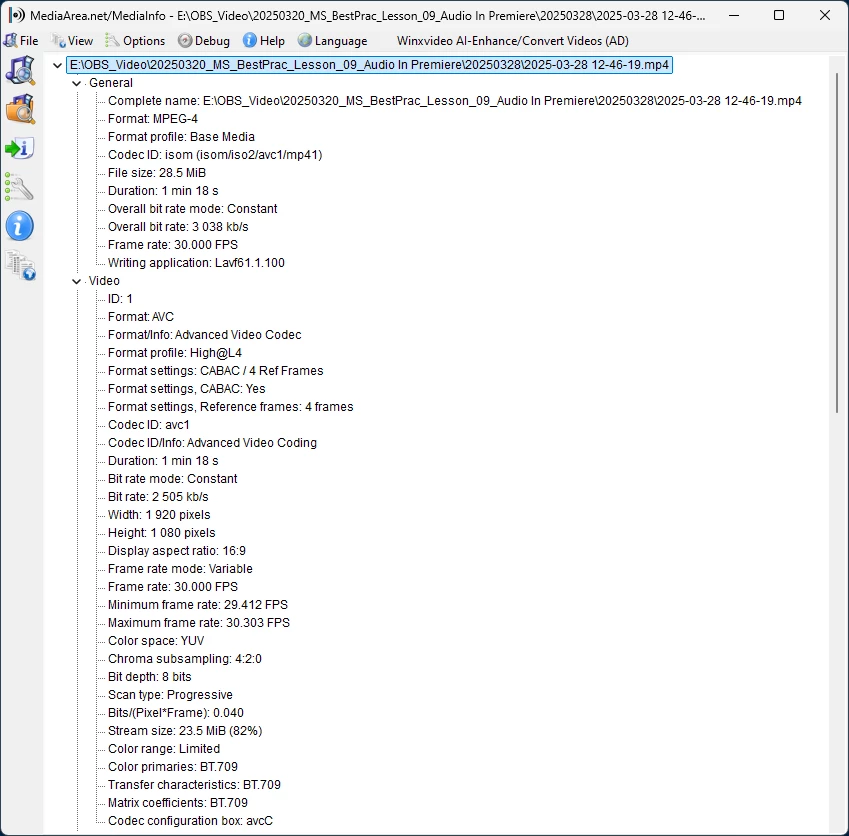
Task: Select 'Overall bit rate mode: Constant' row
Action: click(193, 208)
